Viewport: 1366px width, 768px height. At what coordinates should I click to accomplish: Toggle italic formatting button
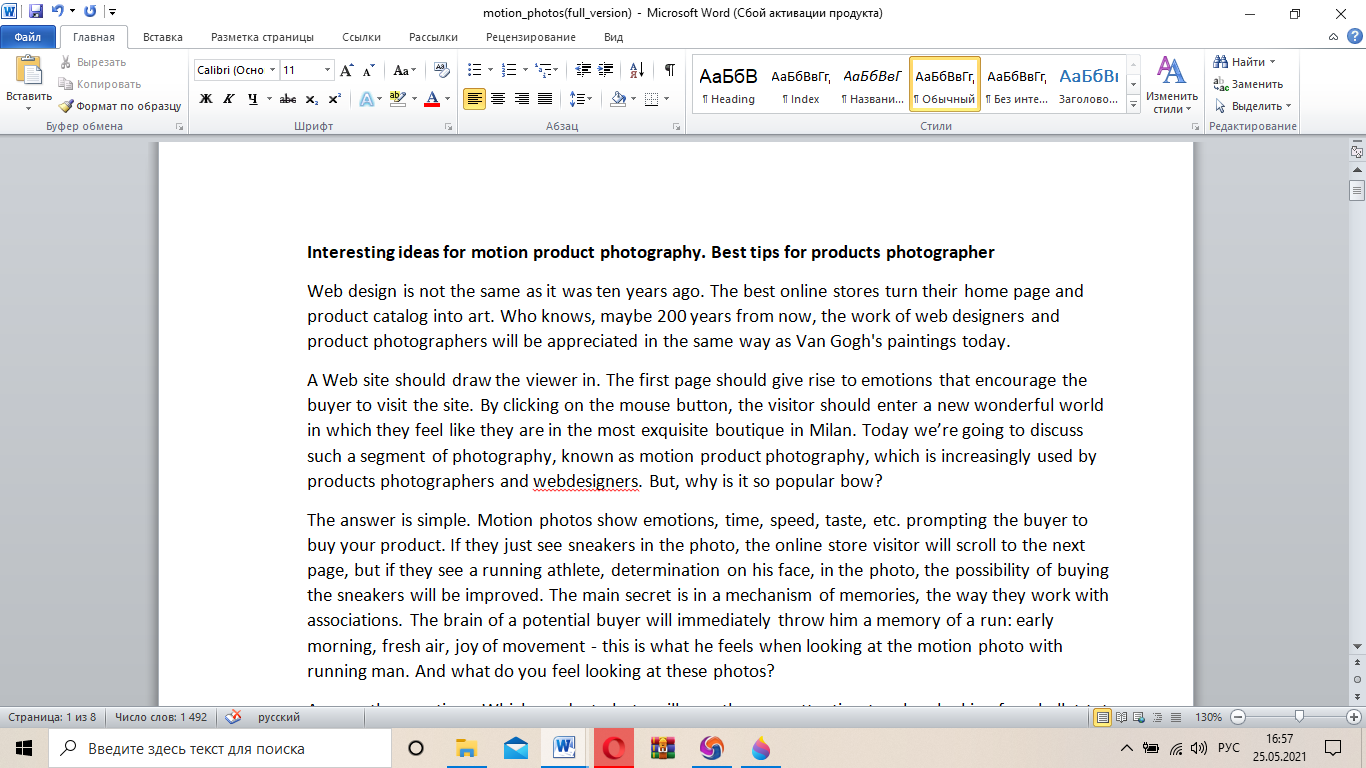tap(229, 99)
